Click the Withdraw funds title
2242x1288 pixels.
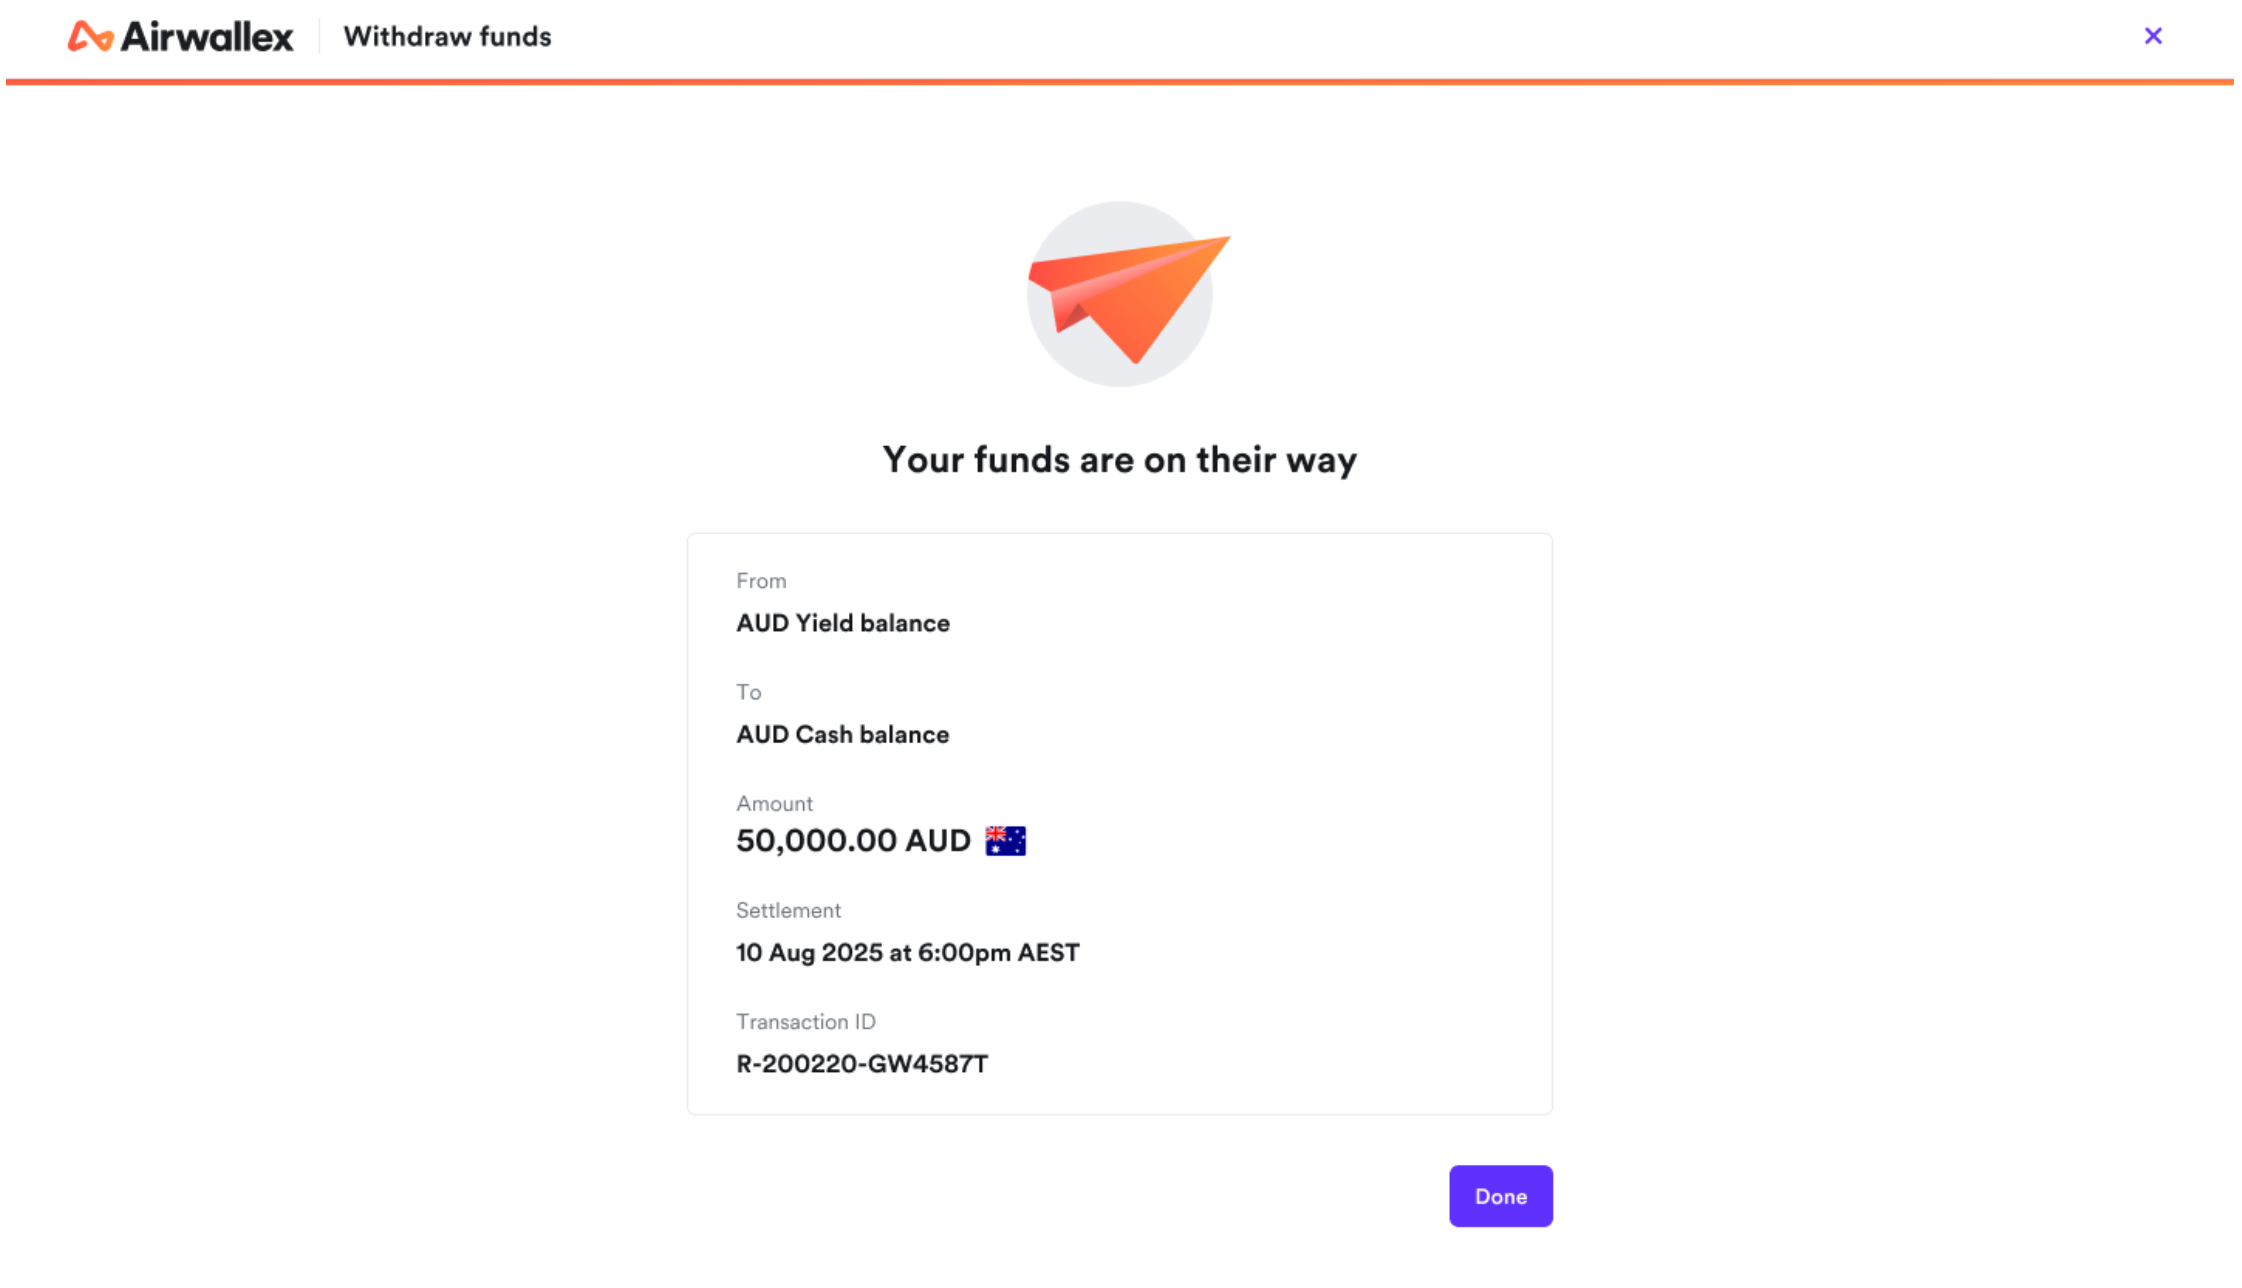[x=447, y=37]
